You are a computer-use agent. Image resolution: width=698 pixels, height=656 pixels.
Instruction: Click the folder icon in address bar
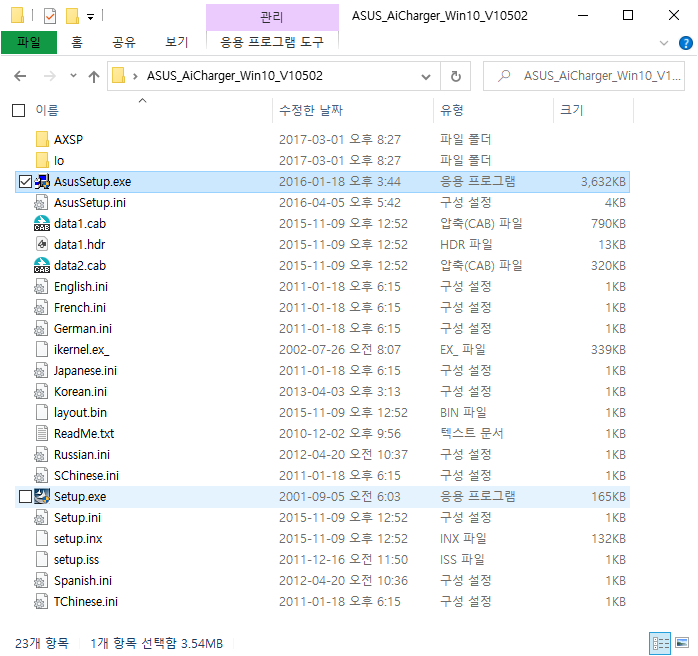118,76
